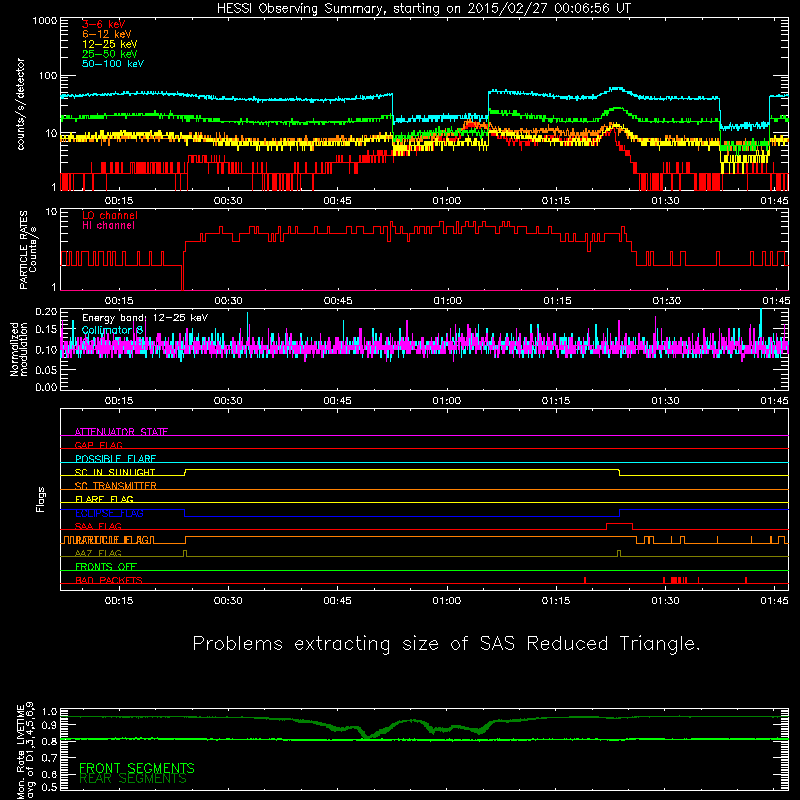Select the HI channel legend text
This screenshot has width=800, height=800.
coord(109,226)
